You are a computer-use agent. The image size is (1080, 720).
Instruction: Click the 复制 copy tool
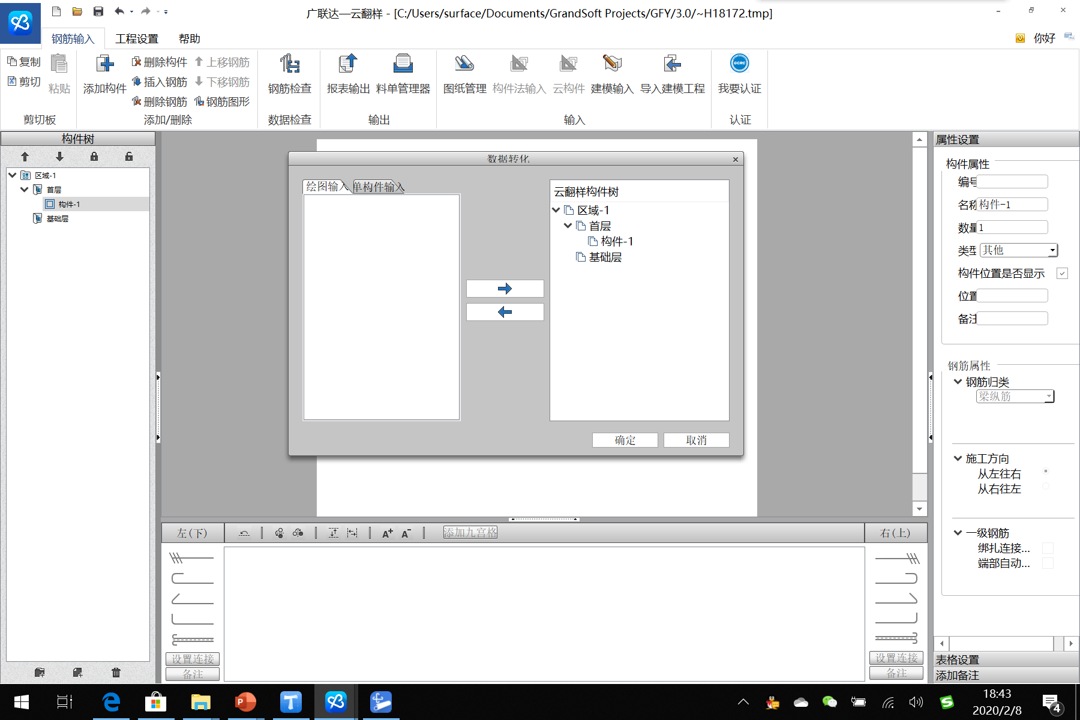pyautogui.click(x=23, y=61)
